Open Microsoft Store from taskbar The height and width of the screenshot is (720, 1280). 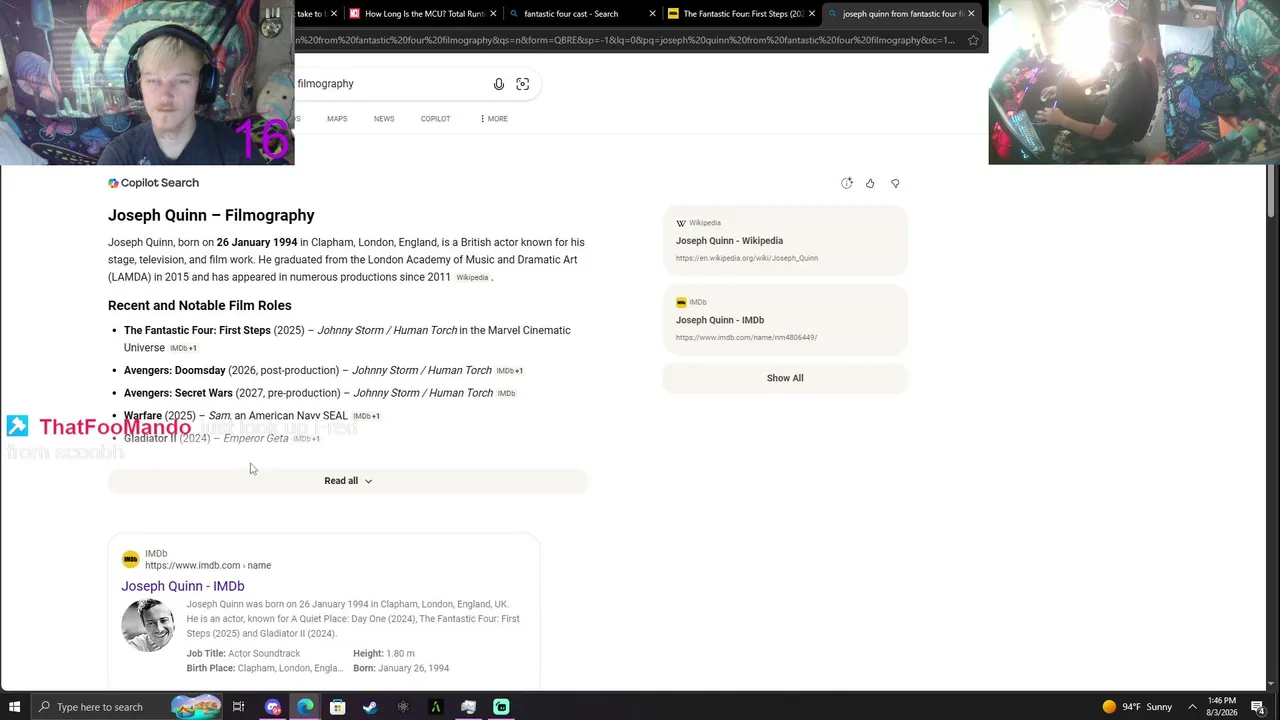pos(338,707)
